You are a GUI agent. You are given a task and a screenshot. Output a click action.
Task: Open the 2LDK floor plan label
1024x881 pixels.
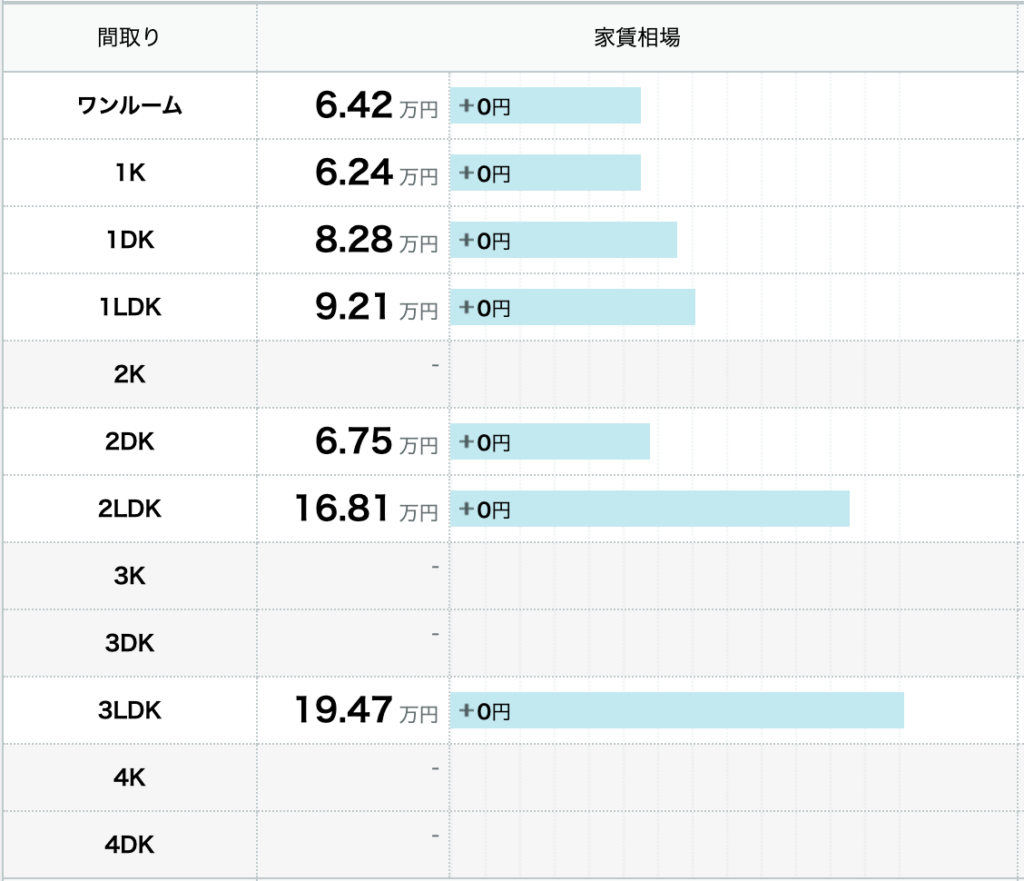[x=129, y=508]
